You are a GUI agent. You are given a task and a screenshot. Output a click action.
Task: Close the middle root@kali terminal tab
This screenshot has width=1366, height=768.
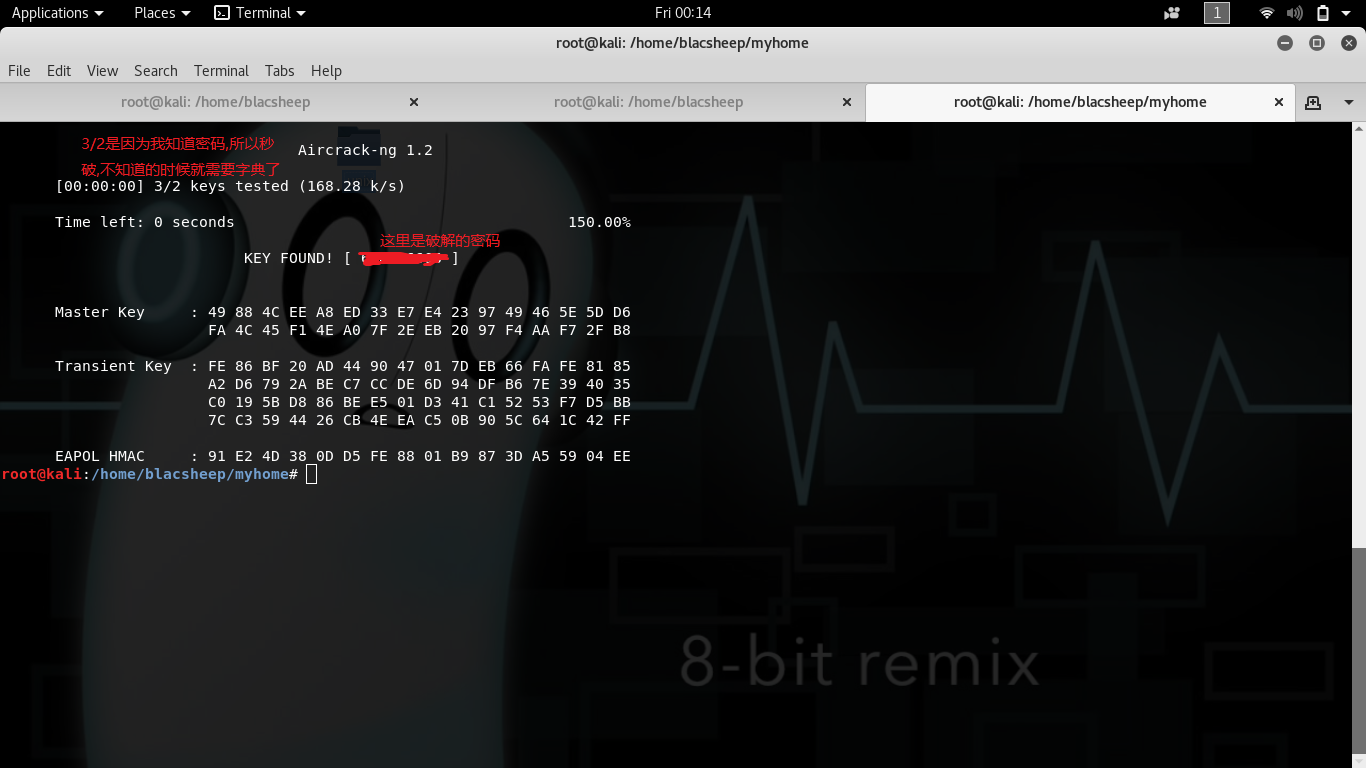[847, 102]
